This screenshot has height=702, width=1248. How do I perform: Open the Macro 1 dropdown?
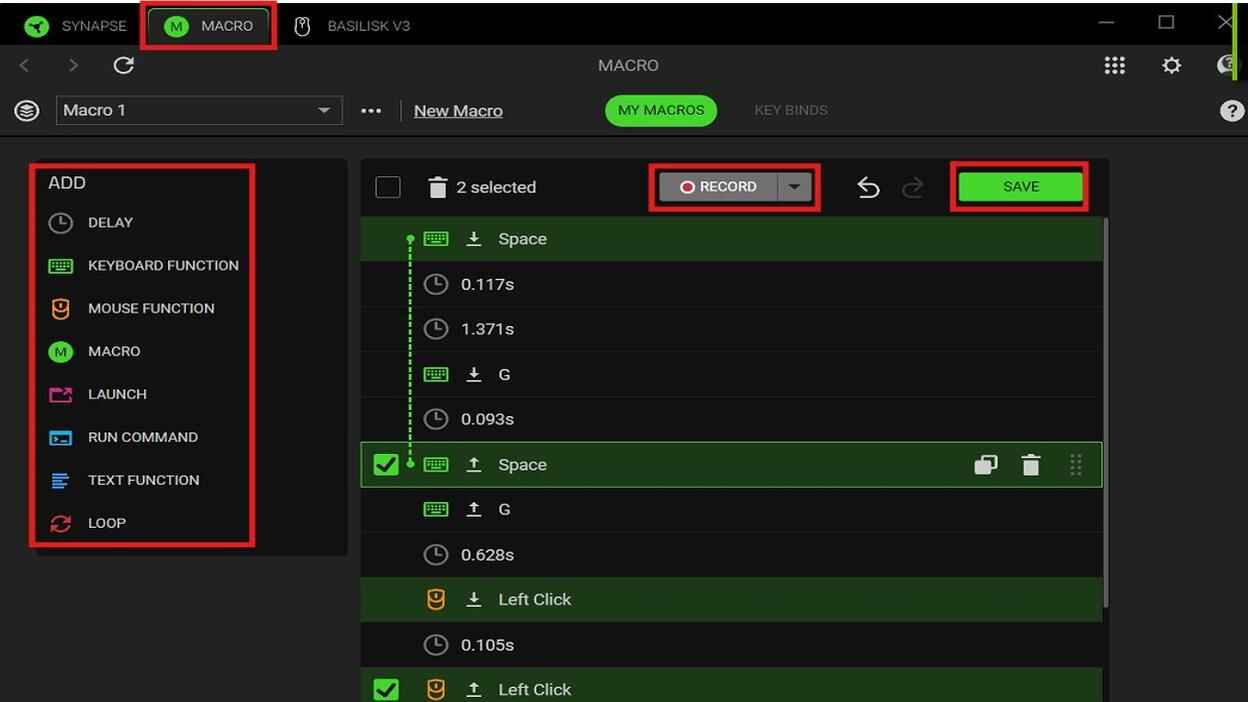199,110
